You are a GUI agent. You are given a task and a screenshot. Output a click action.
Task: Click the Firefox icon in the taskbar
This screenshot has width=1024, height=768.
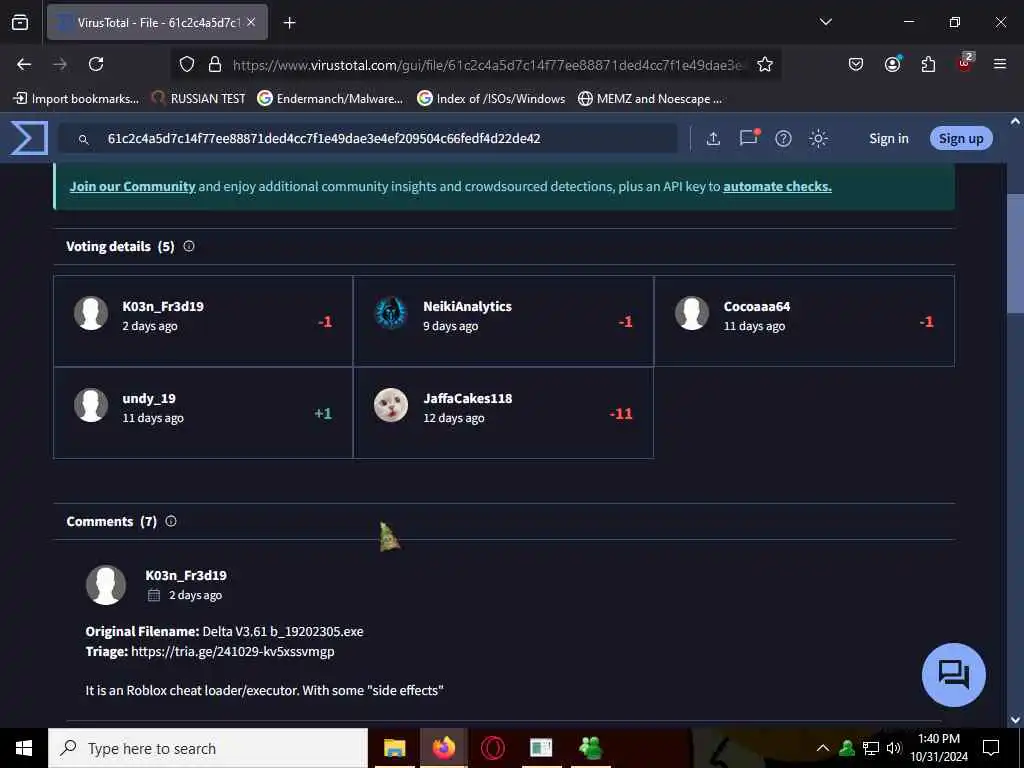point(443,748)
